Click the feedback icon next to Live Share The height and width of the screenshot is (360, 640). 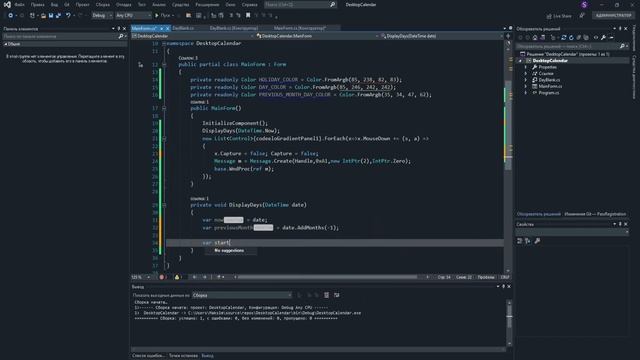pos(582,16)
